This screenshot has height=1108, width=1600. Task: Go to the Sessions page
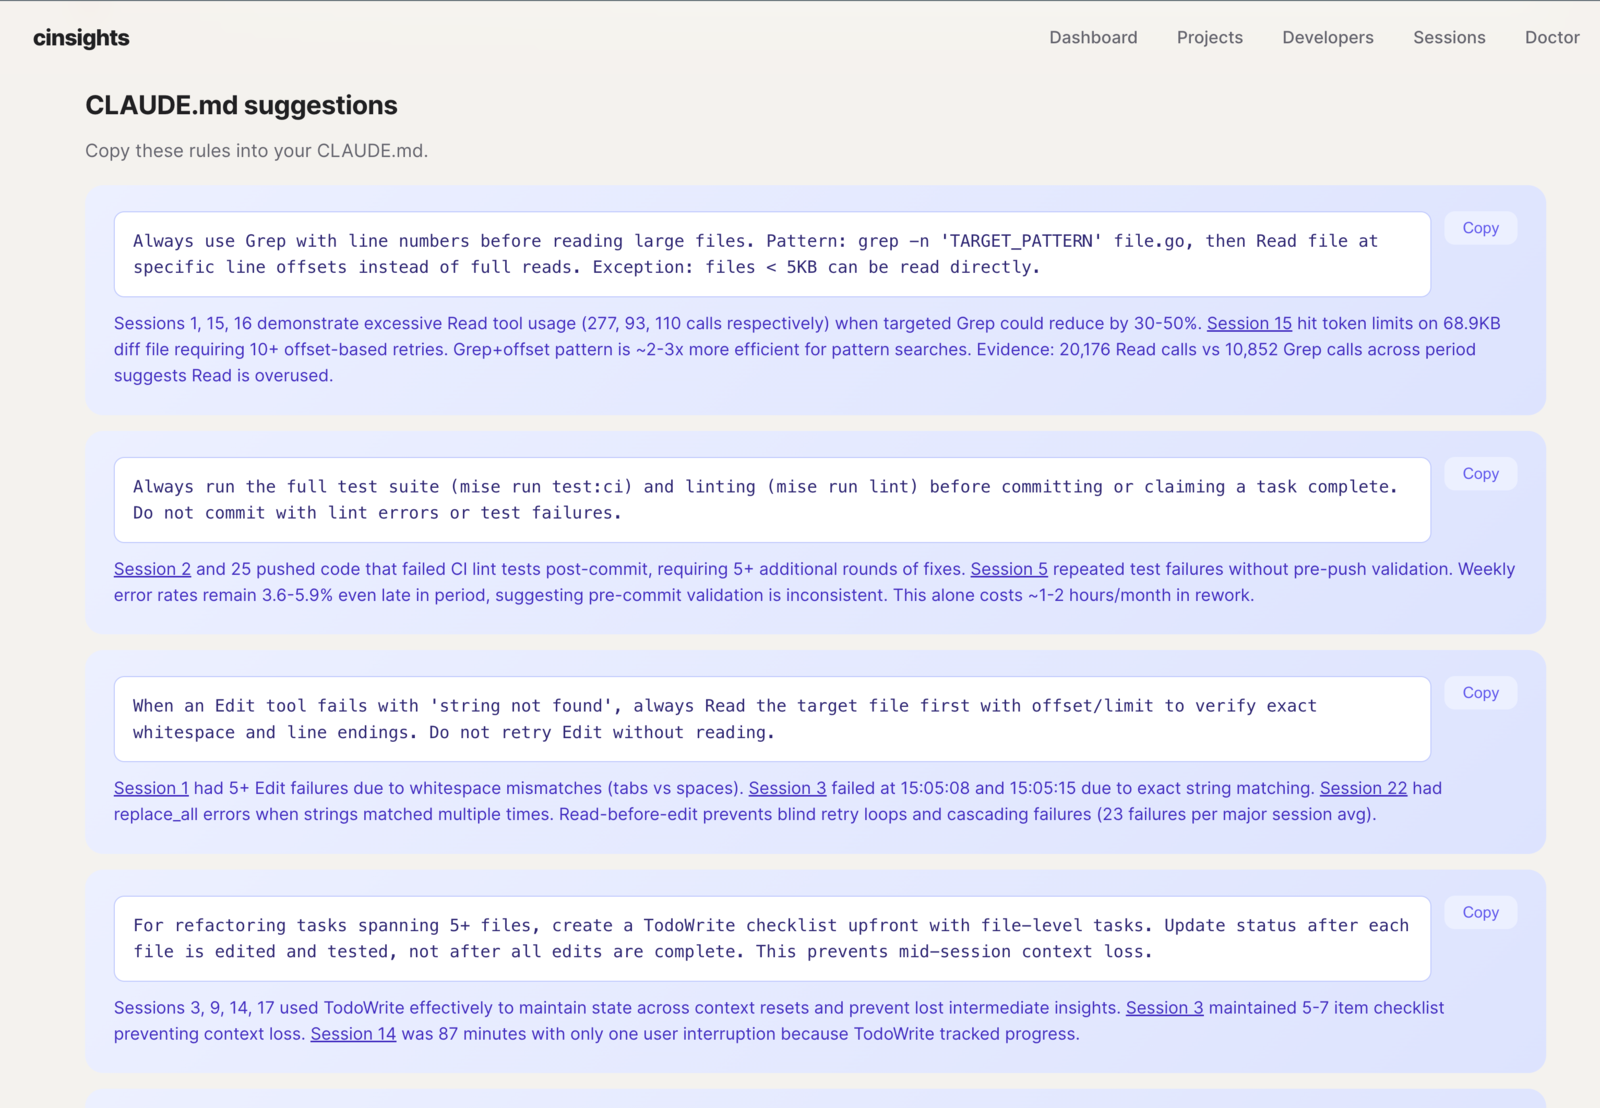pos(1448,37)
